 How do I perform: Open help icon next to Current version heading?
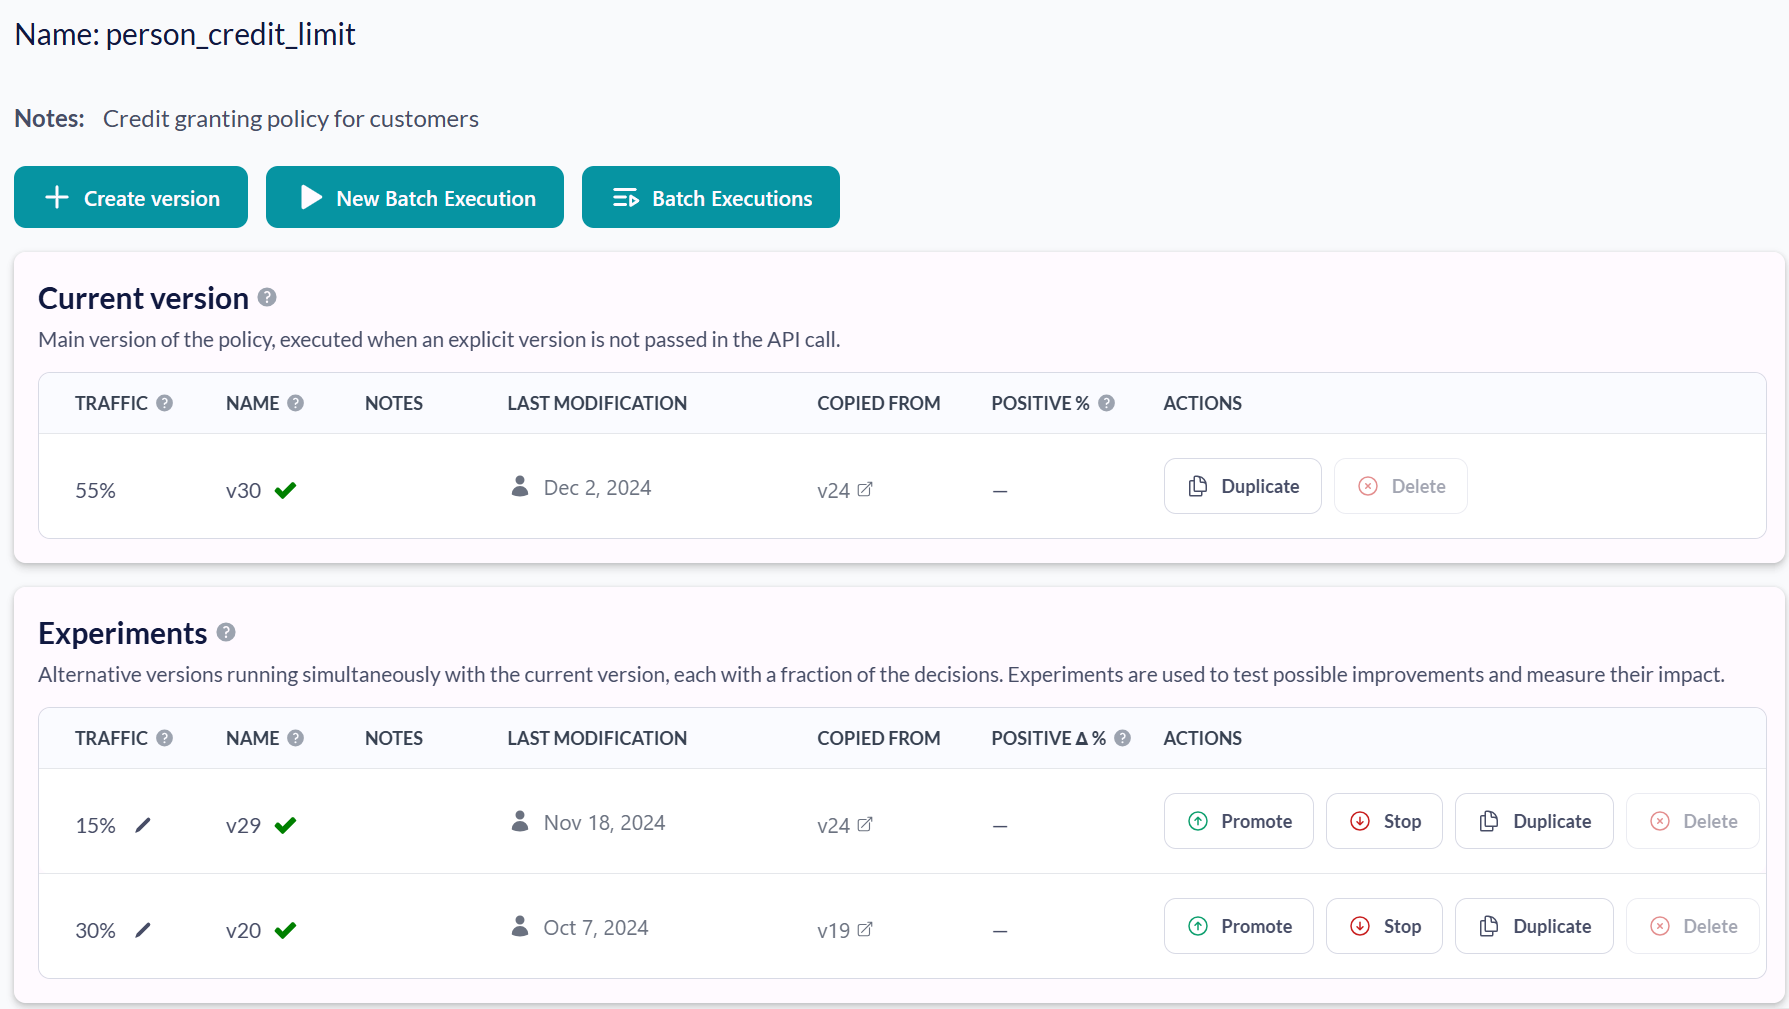coord(267,297)
